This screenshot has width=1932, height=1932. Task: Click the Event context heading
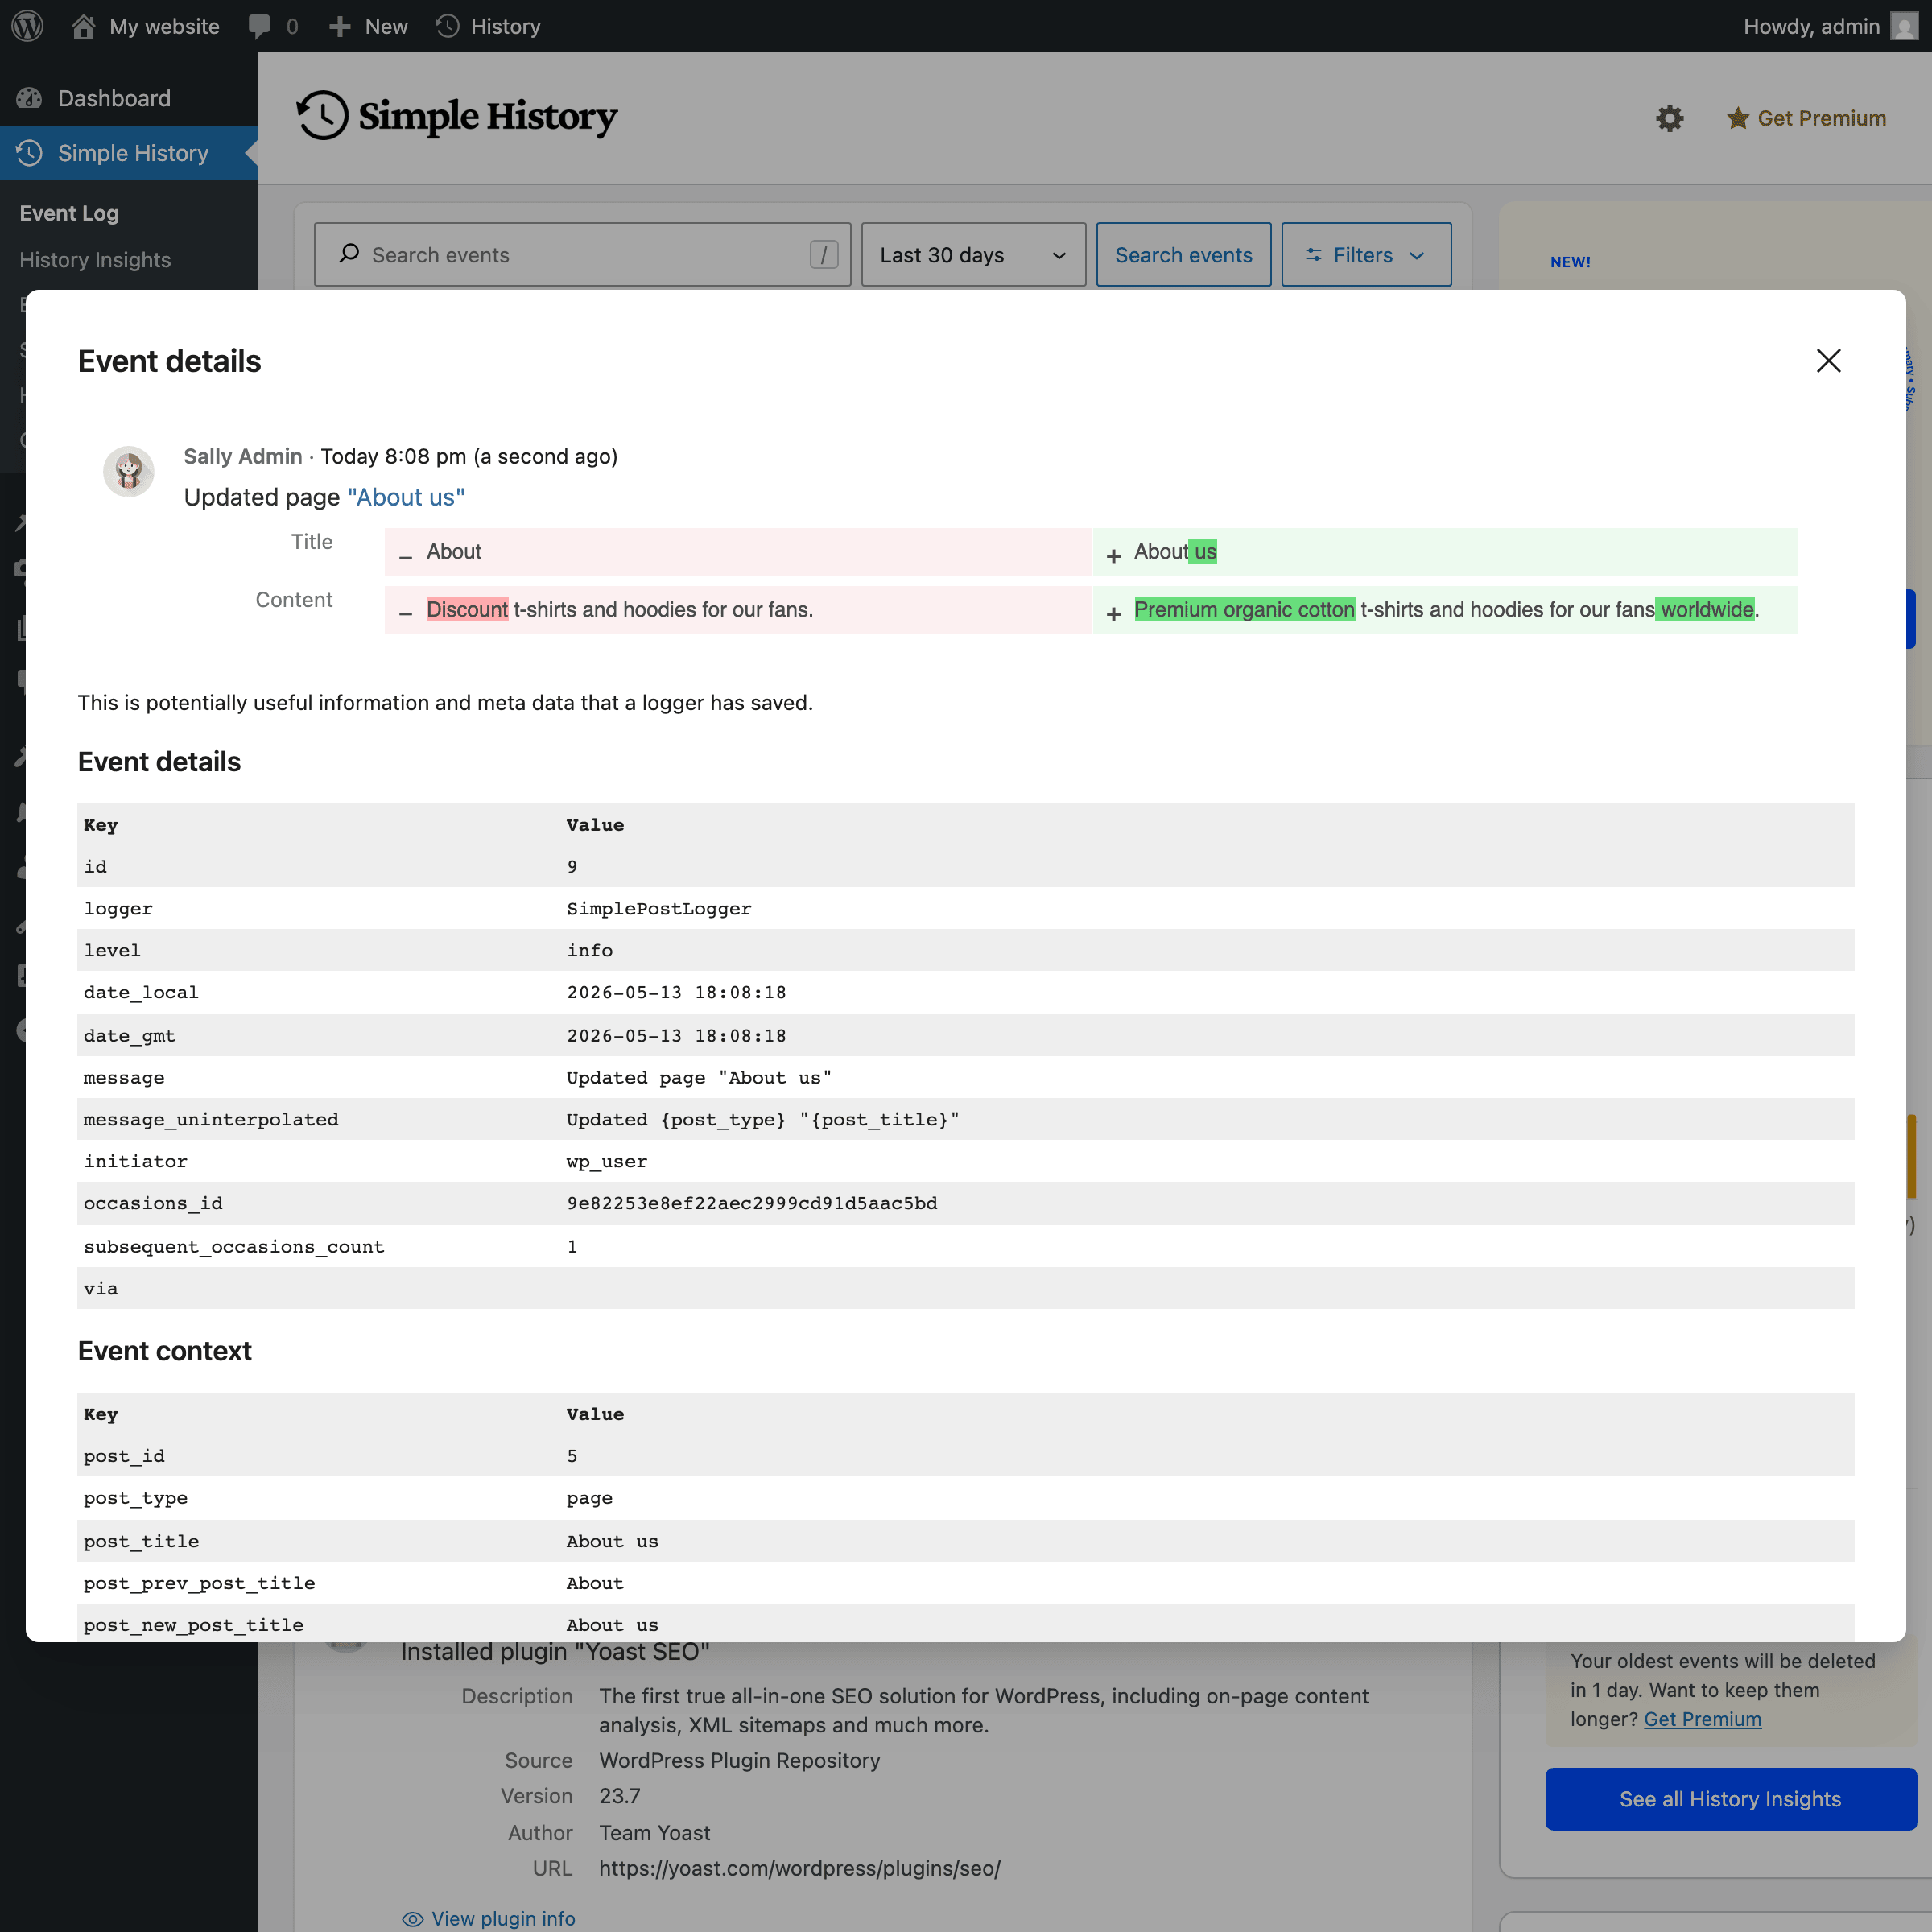pyautogui.click(x=165, y=1351)
